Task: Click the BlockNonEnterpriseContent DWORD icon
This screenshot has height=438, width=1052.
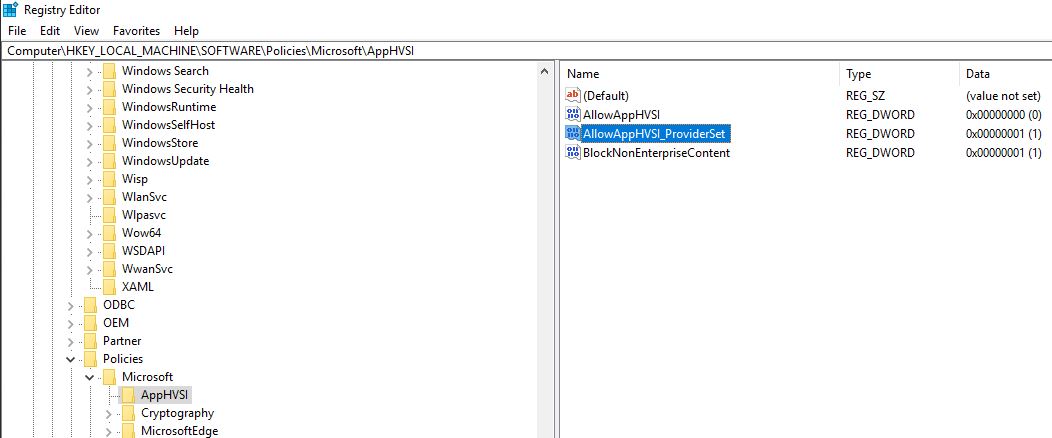Action: [x=572, y=153]
